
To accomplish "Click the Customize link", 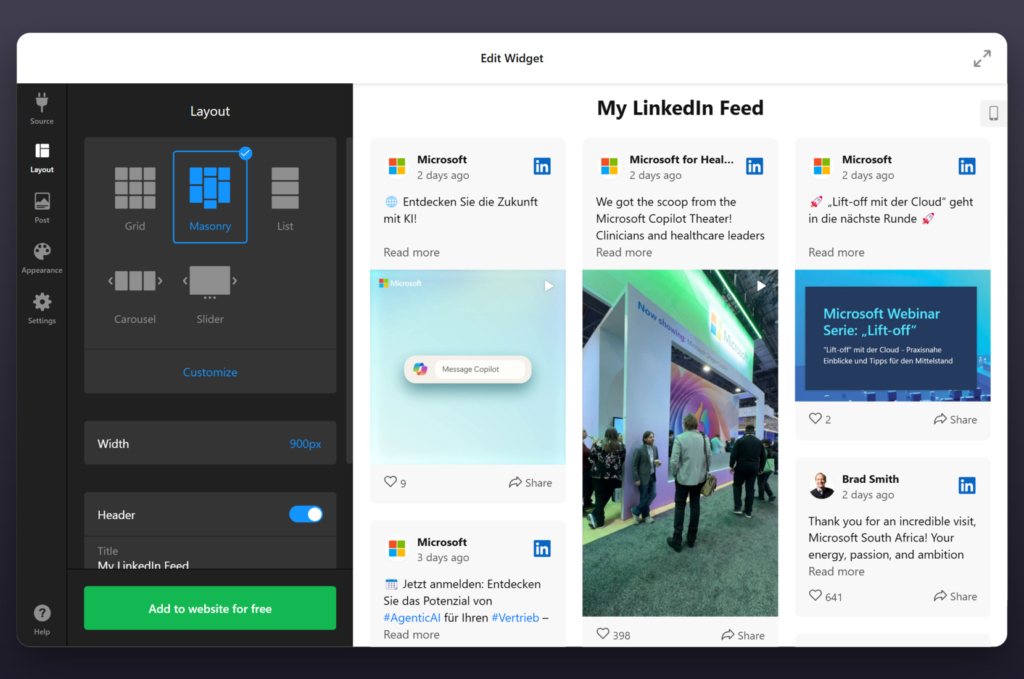I will coord(209,371).
